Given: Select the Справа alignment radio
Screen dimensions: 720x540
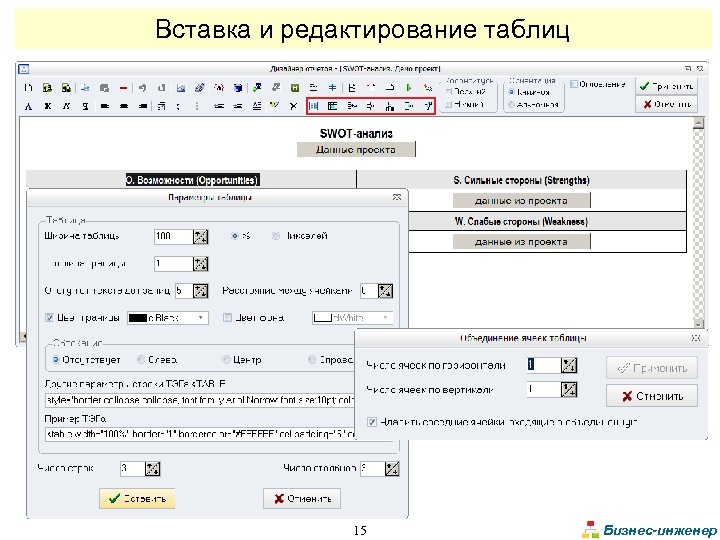Looking at the screenshot, I should point(312,360).
